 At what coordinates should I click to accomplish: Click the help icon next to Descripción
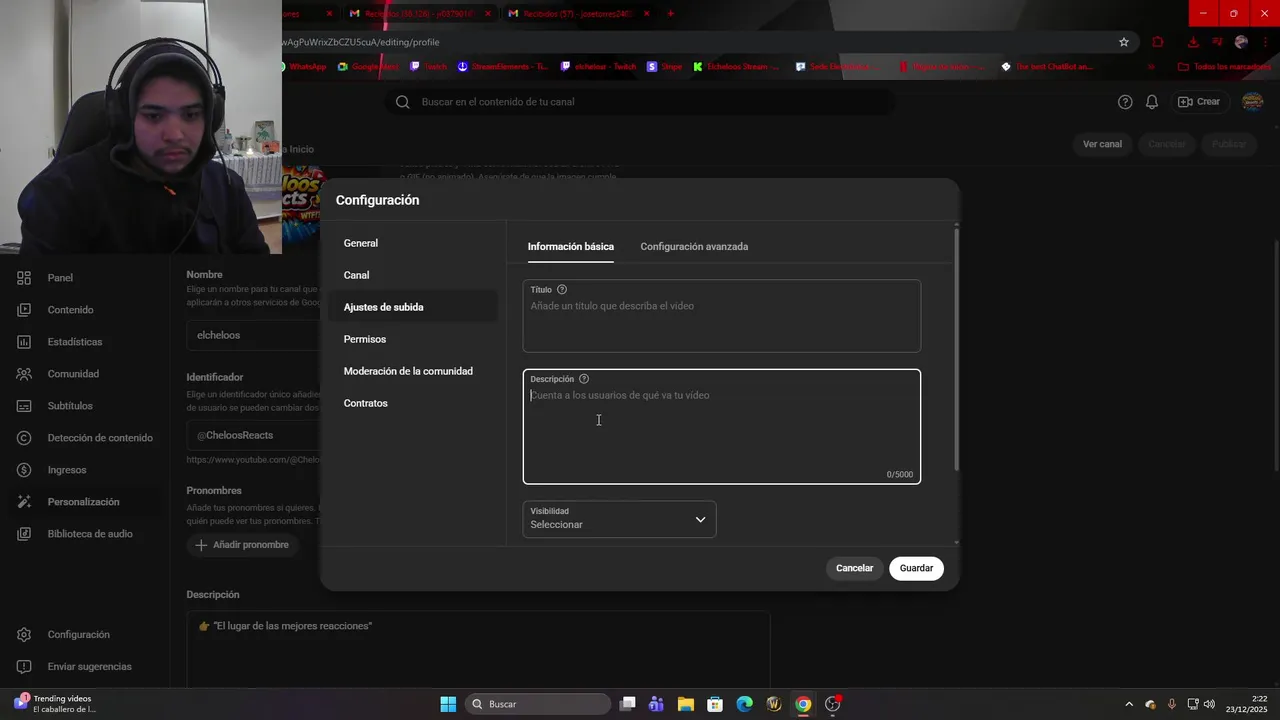pyautogui.click(x=584, y=379)
